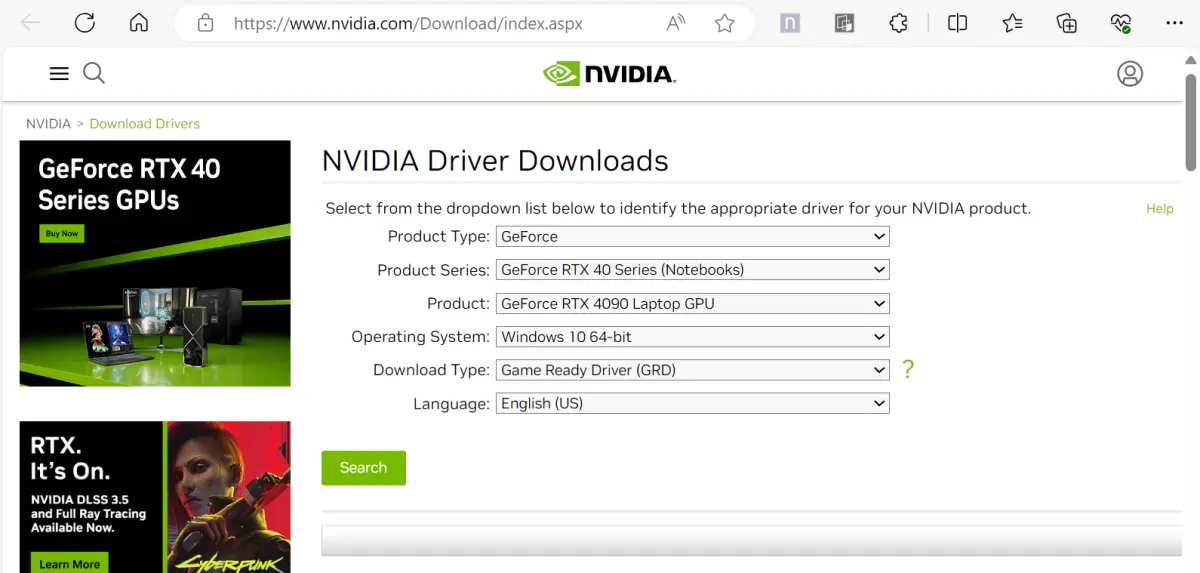Open the extension icon beside the 'n' icon
The width and height of the screenshot is (1200, 573).
(x=844, y=23)
